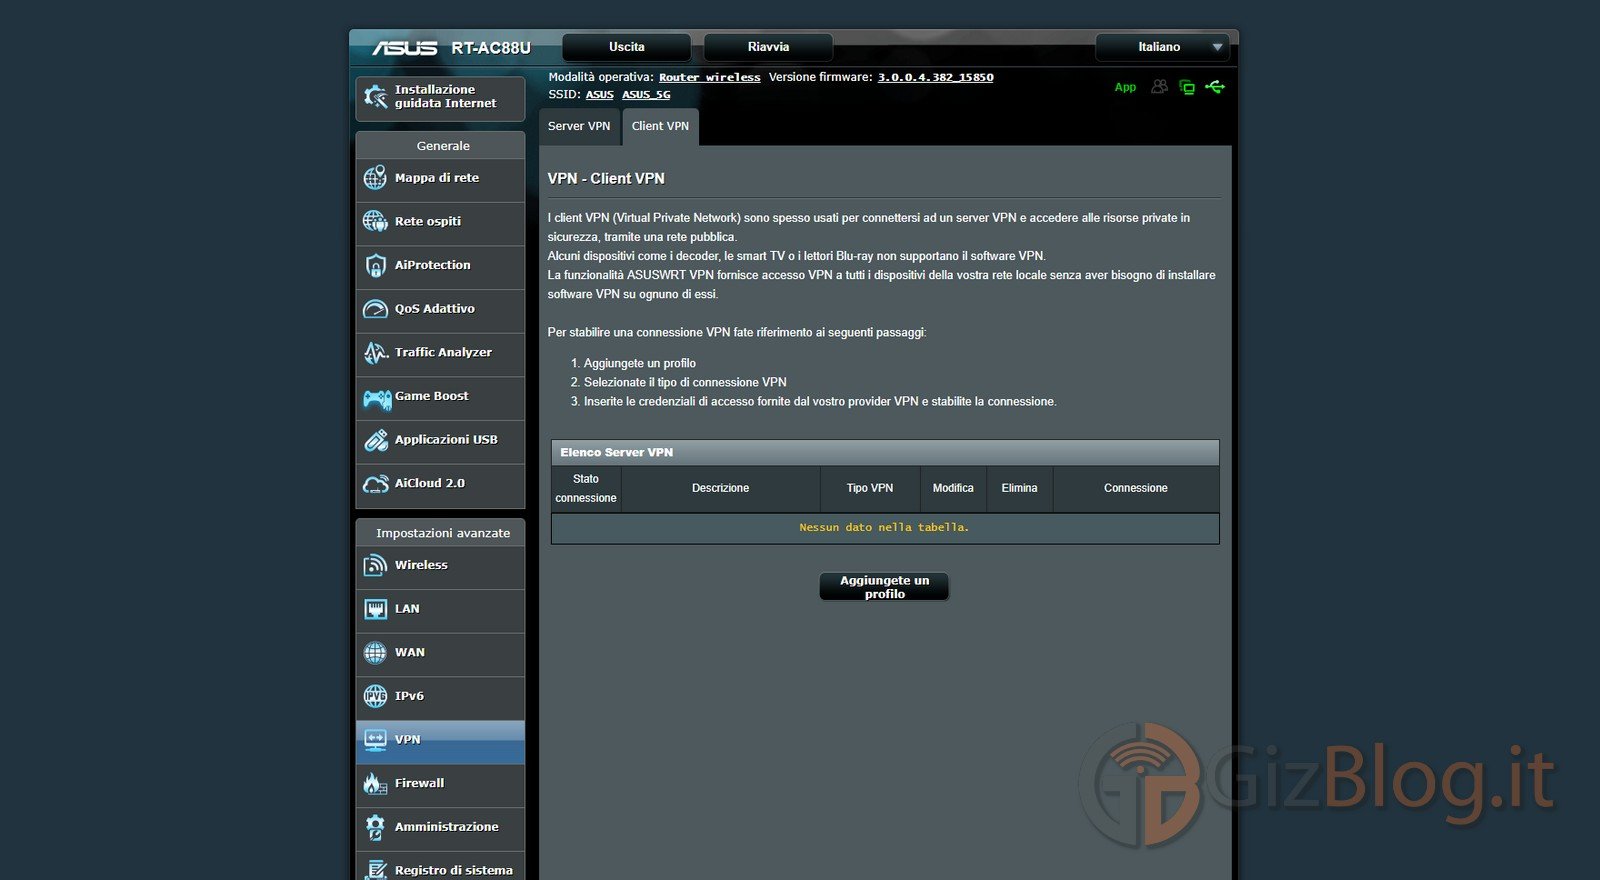The height and width of the screenshot is (880, 1600).
Task: Click the connected clients users icon
Action: tap(1159, 87)
